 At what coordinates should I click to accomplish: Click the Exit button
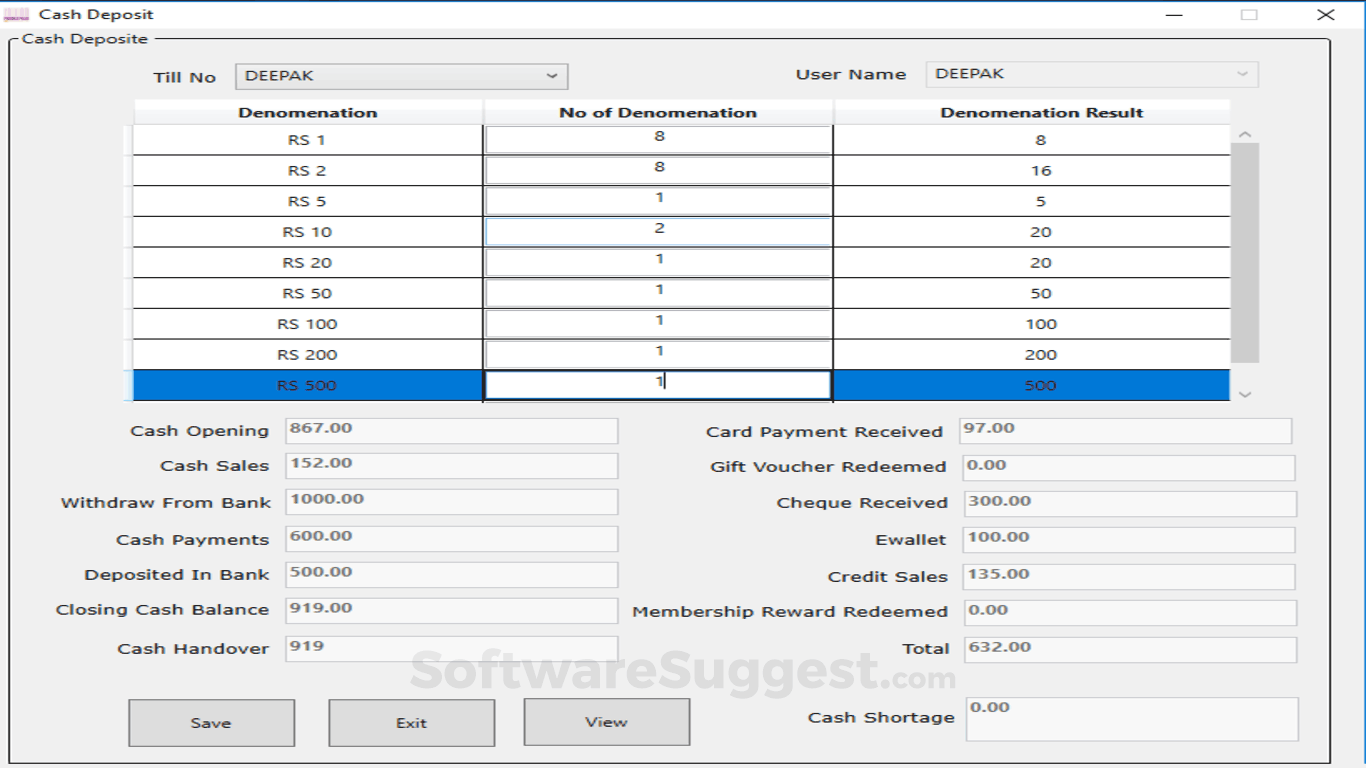point(411,722)
